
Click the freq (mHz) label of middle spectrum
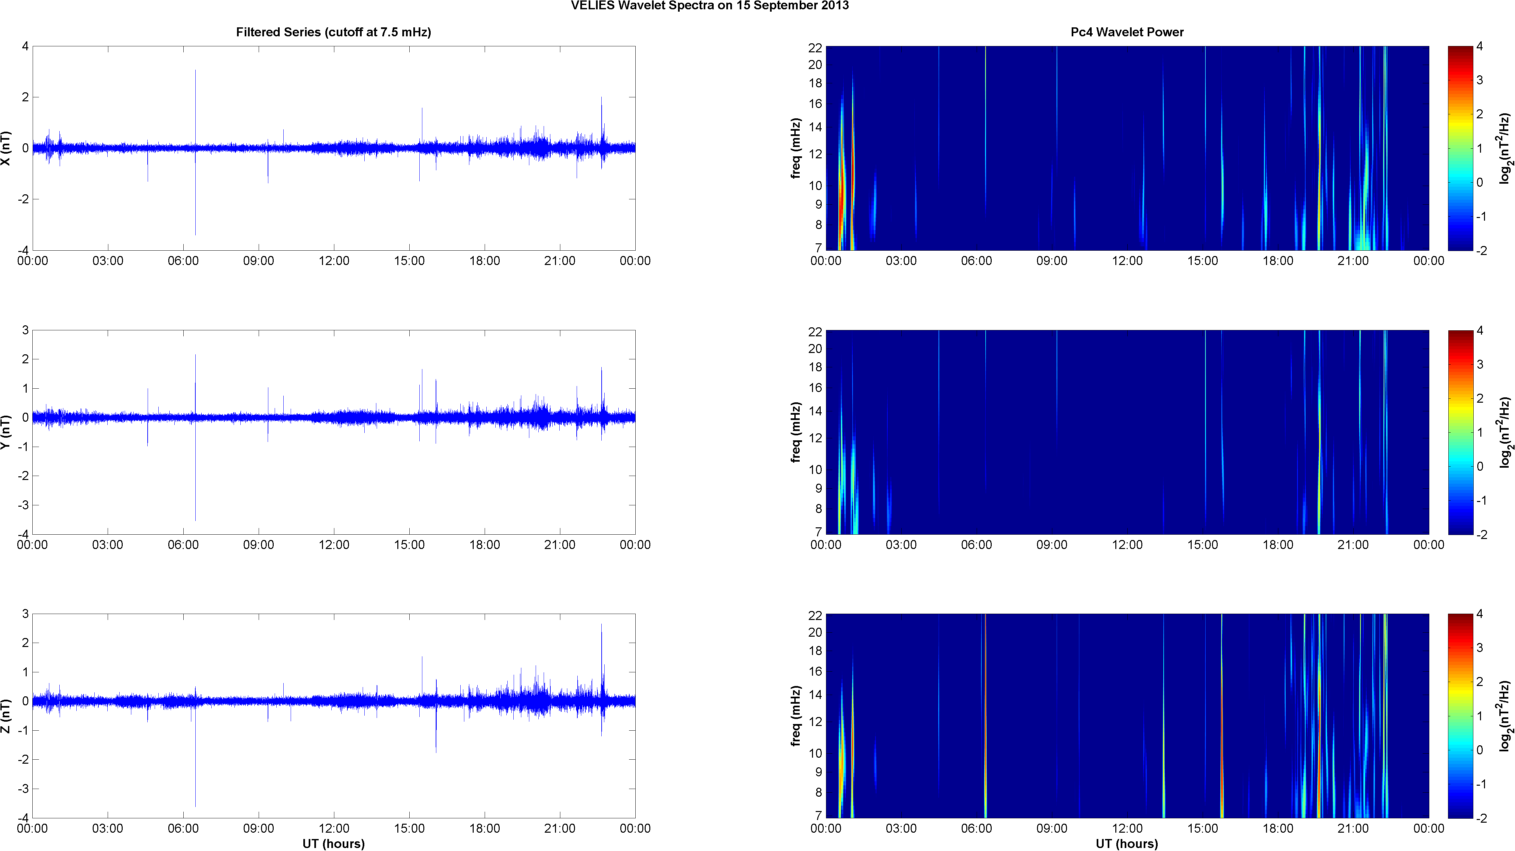(x=796, y=432)
